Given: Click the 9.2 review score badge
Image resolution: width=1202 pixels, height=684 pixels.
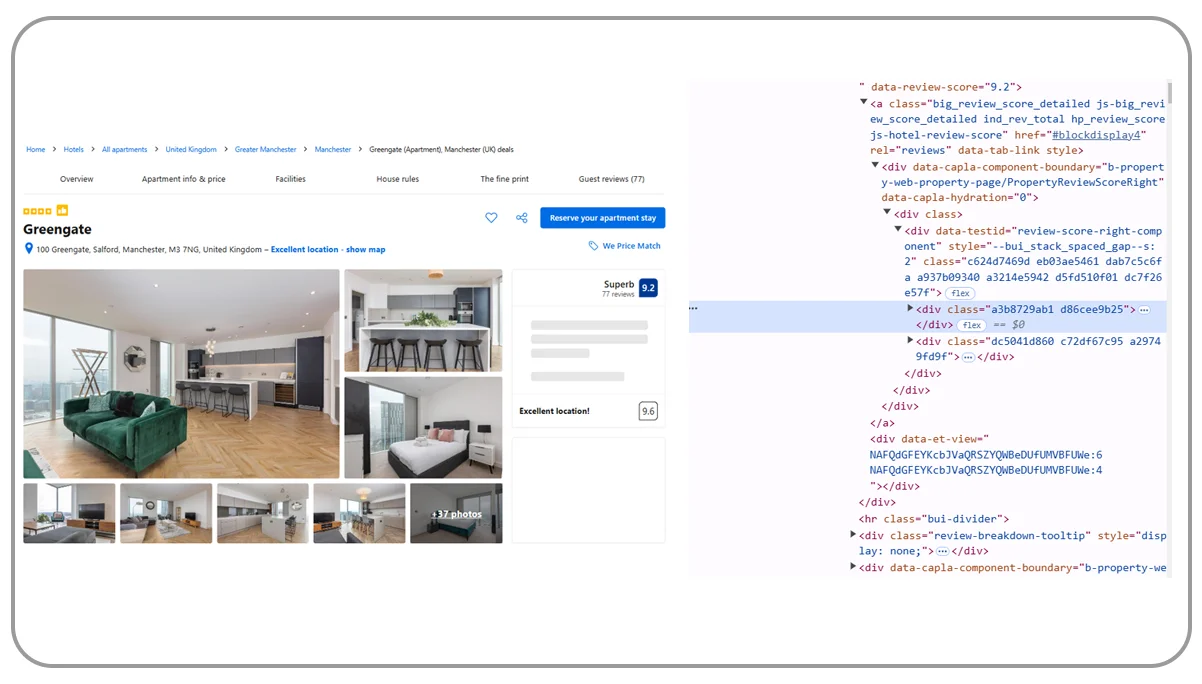Looking at the screenshot, I should 648,288.
